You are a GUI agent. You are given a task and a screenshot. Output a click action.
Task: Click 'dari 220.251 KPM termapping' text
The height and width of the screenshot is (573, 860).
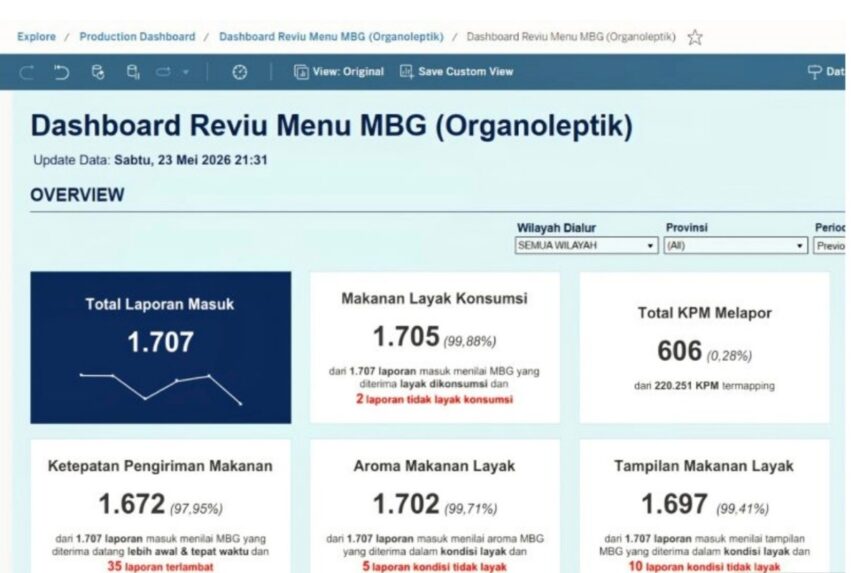click(704, 385)
